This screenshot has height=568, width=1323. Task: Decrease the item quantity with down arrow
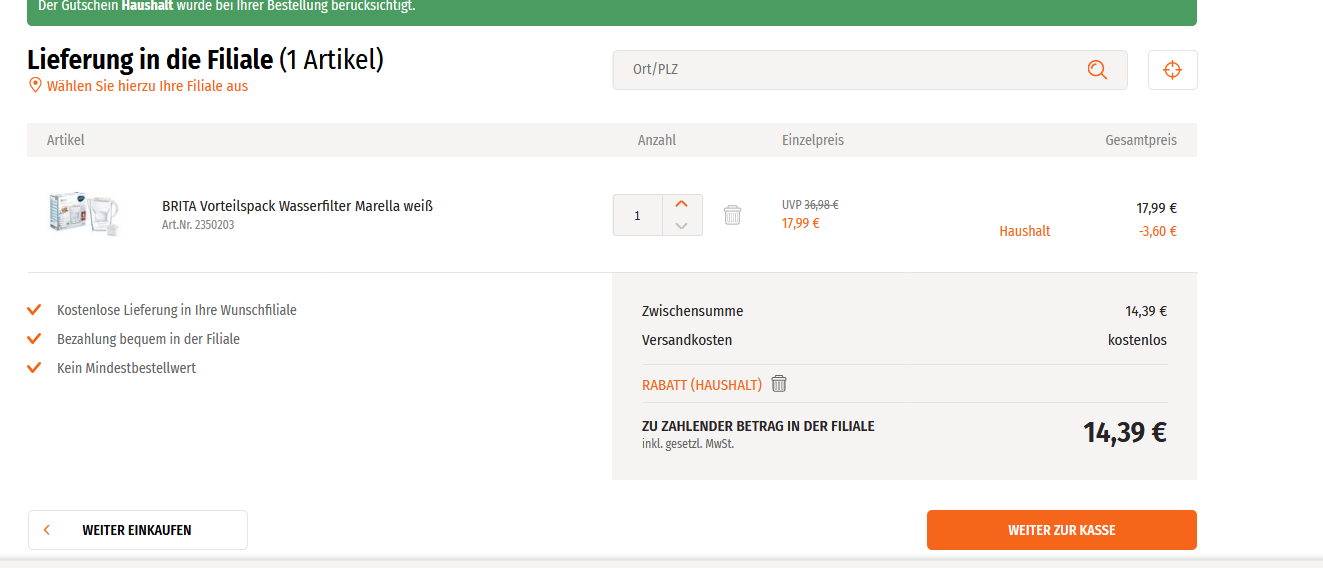pos(681,226)
